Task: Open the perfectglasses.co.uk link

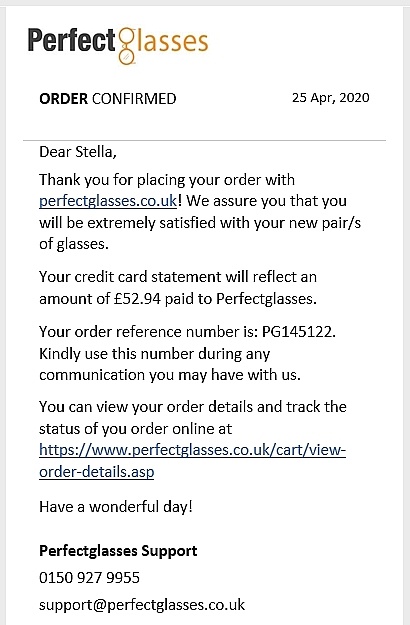Action: coord(108,200)
